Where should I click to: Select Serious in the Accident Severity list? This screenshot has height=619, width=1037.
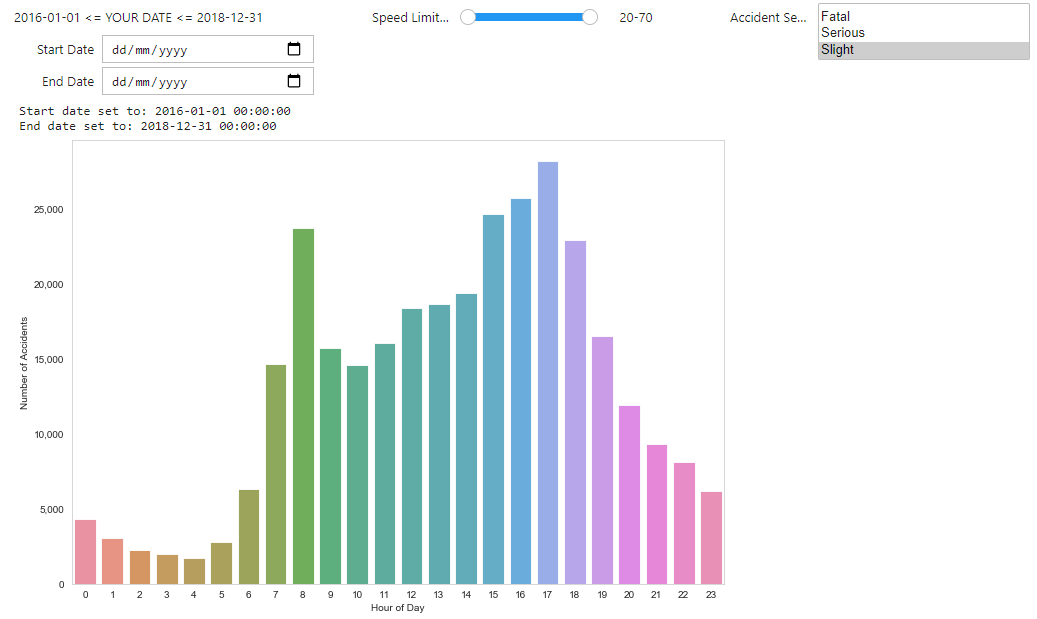tap(923, 32)
